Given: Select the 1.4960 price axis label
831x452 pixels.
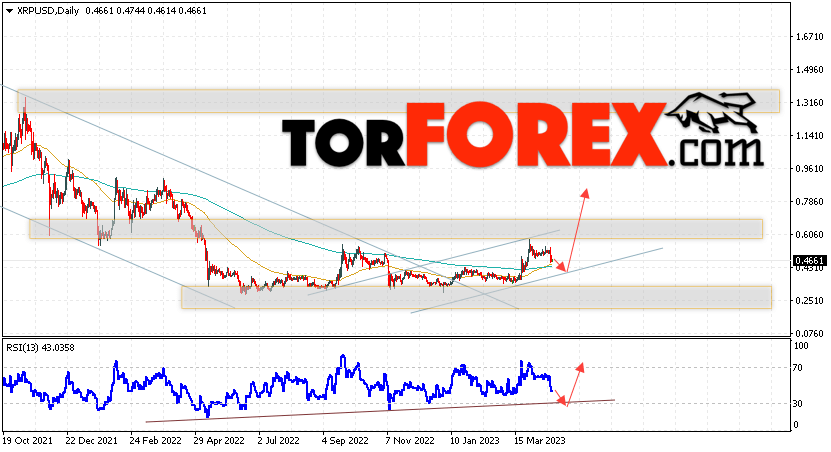Looking at the screenshot, I should click(809, 69).
